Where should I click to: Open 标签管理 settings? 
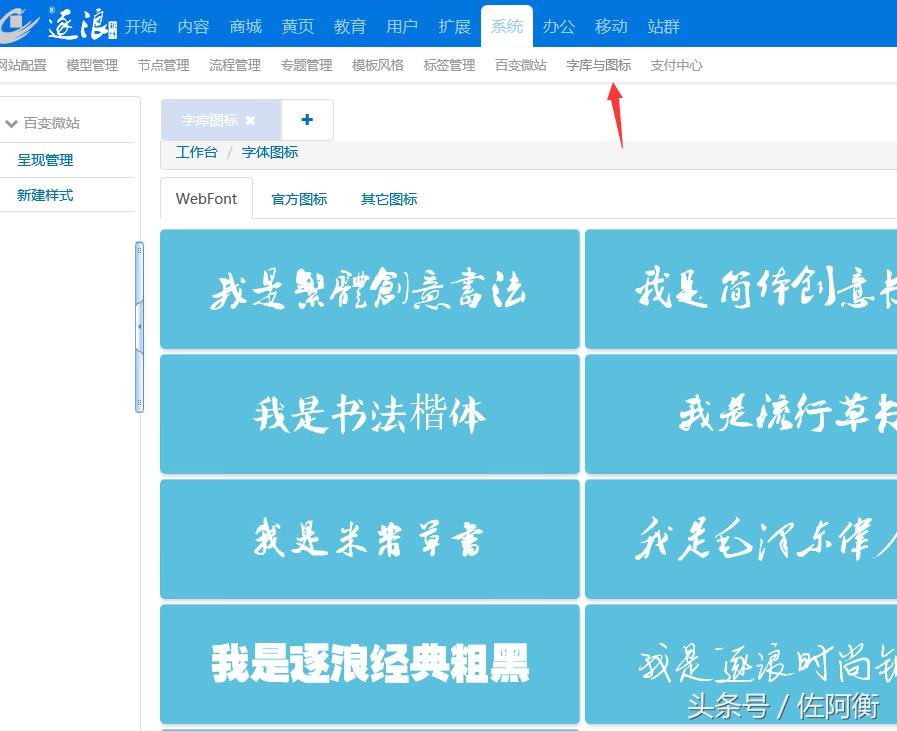point(447,65)
